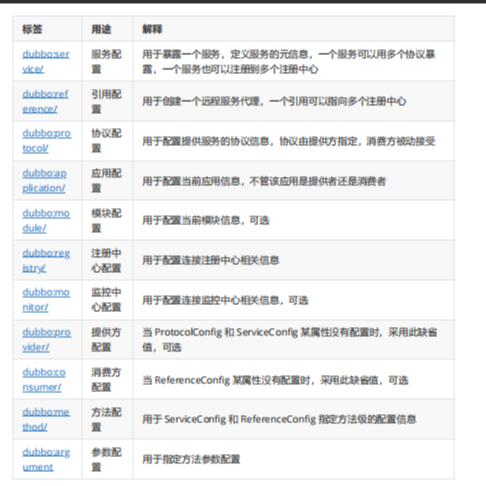Select the 模块配置 cell
This screenshot has height=486, width=486.
[x=106, y=220]
